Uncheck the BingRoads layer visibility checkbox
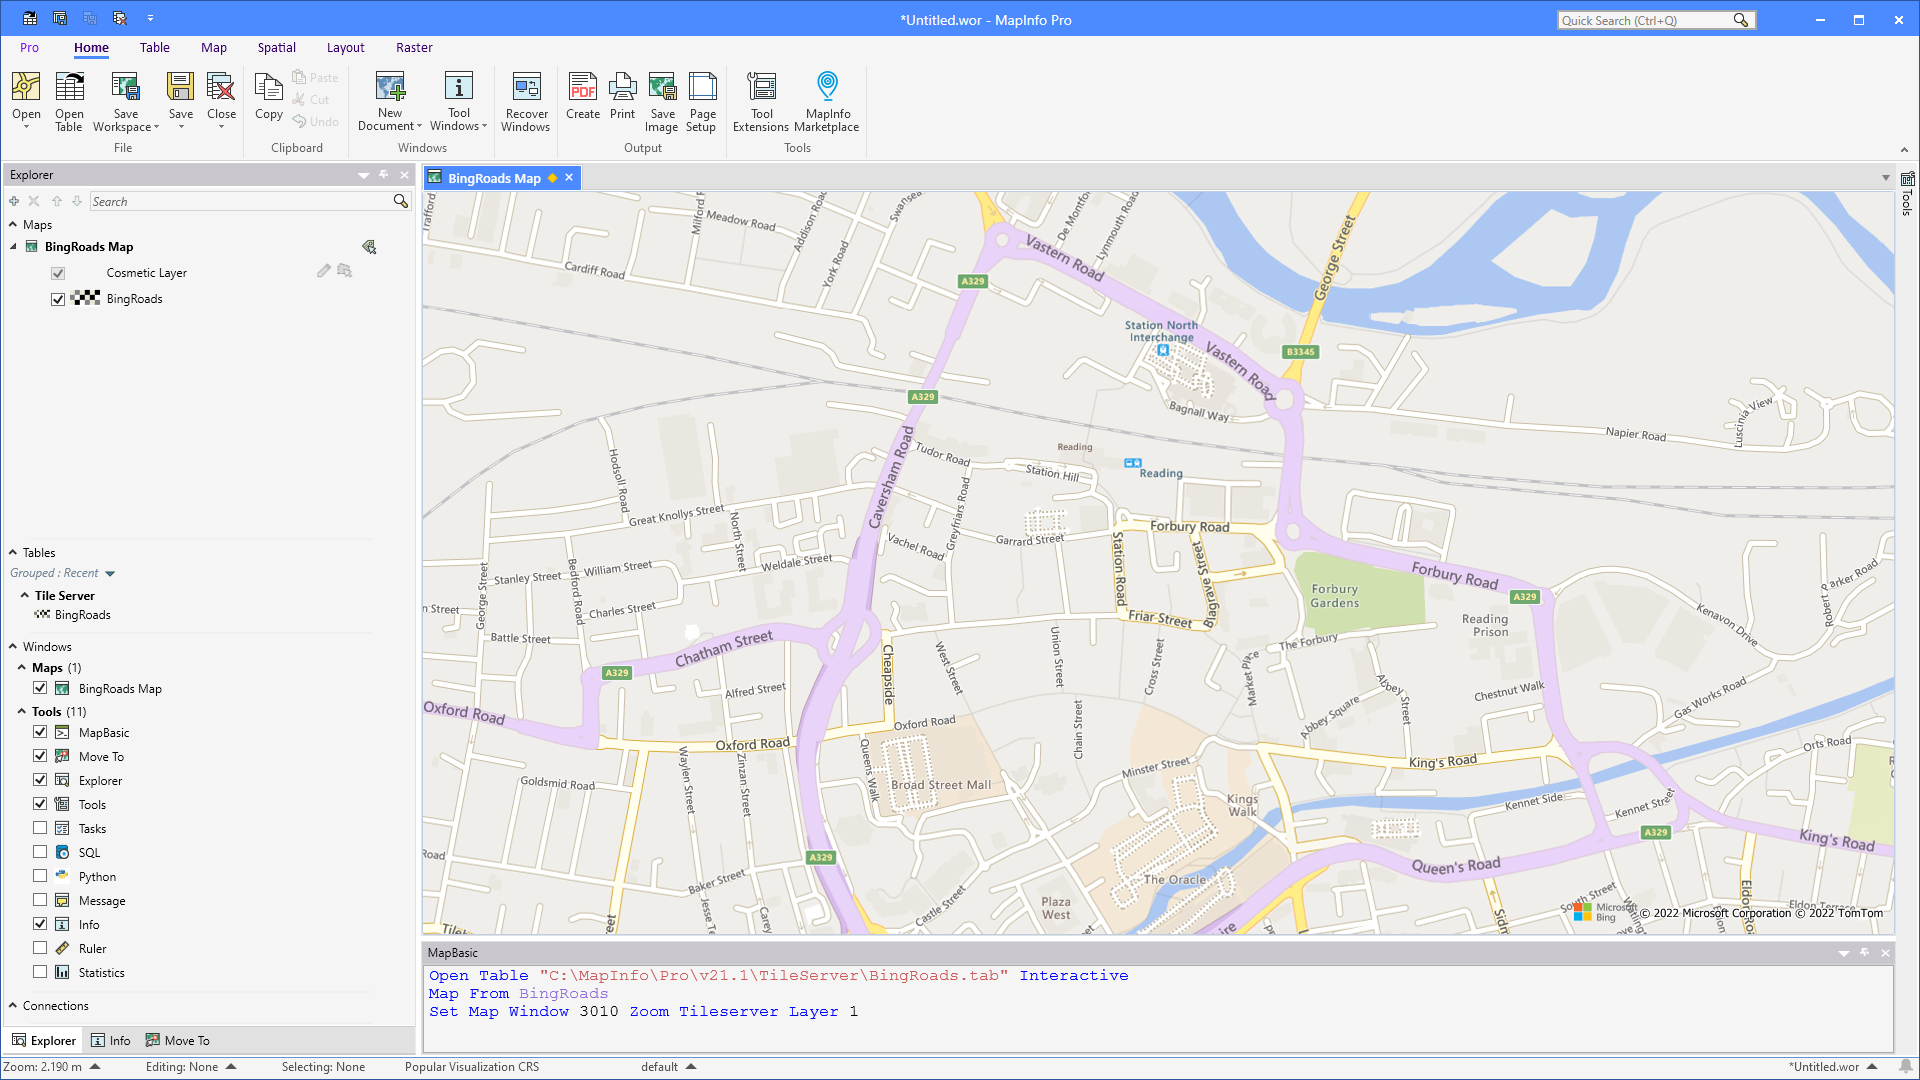This screenshot has height=1080, width=1920. [x=58, y=299]
